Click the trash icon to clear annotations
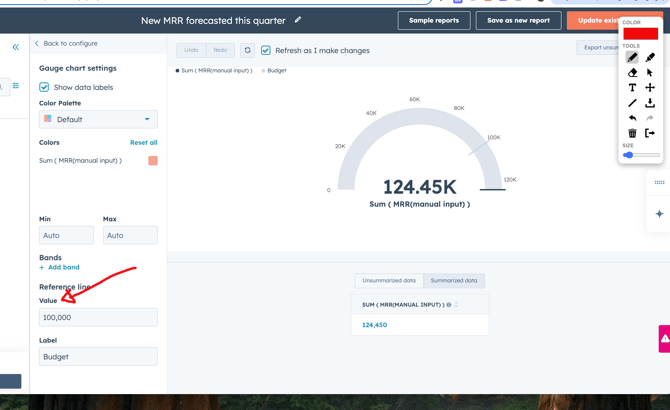The width and height of the screenshot is (670, 410). pyautogui.click(x=632, y=133)
